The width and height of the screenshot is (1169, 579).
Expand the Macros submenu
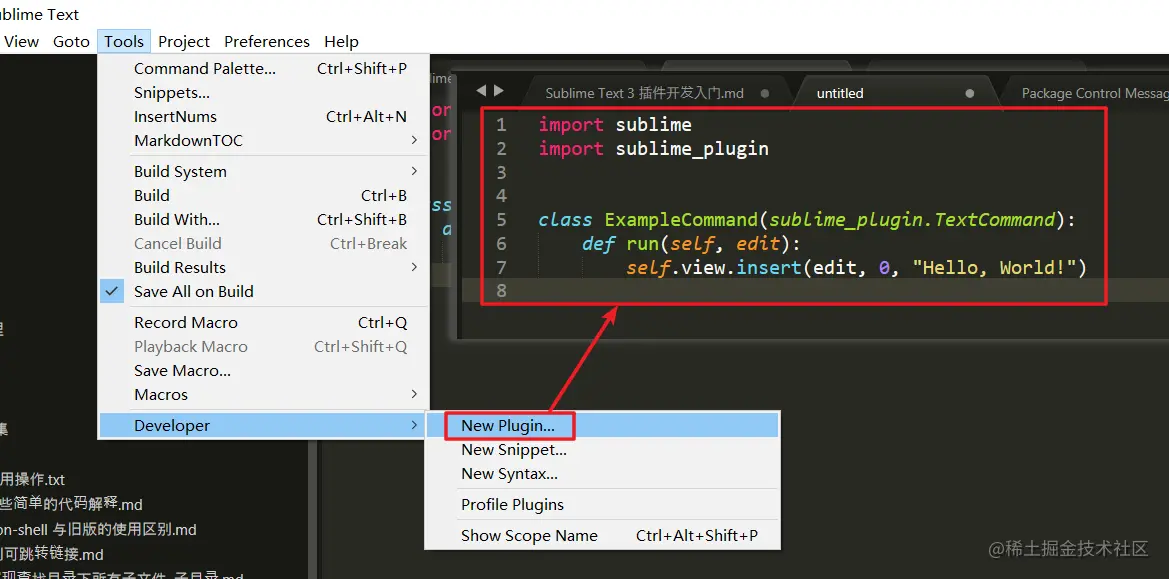(x=263, y=394)
